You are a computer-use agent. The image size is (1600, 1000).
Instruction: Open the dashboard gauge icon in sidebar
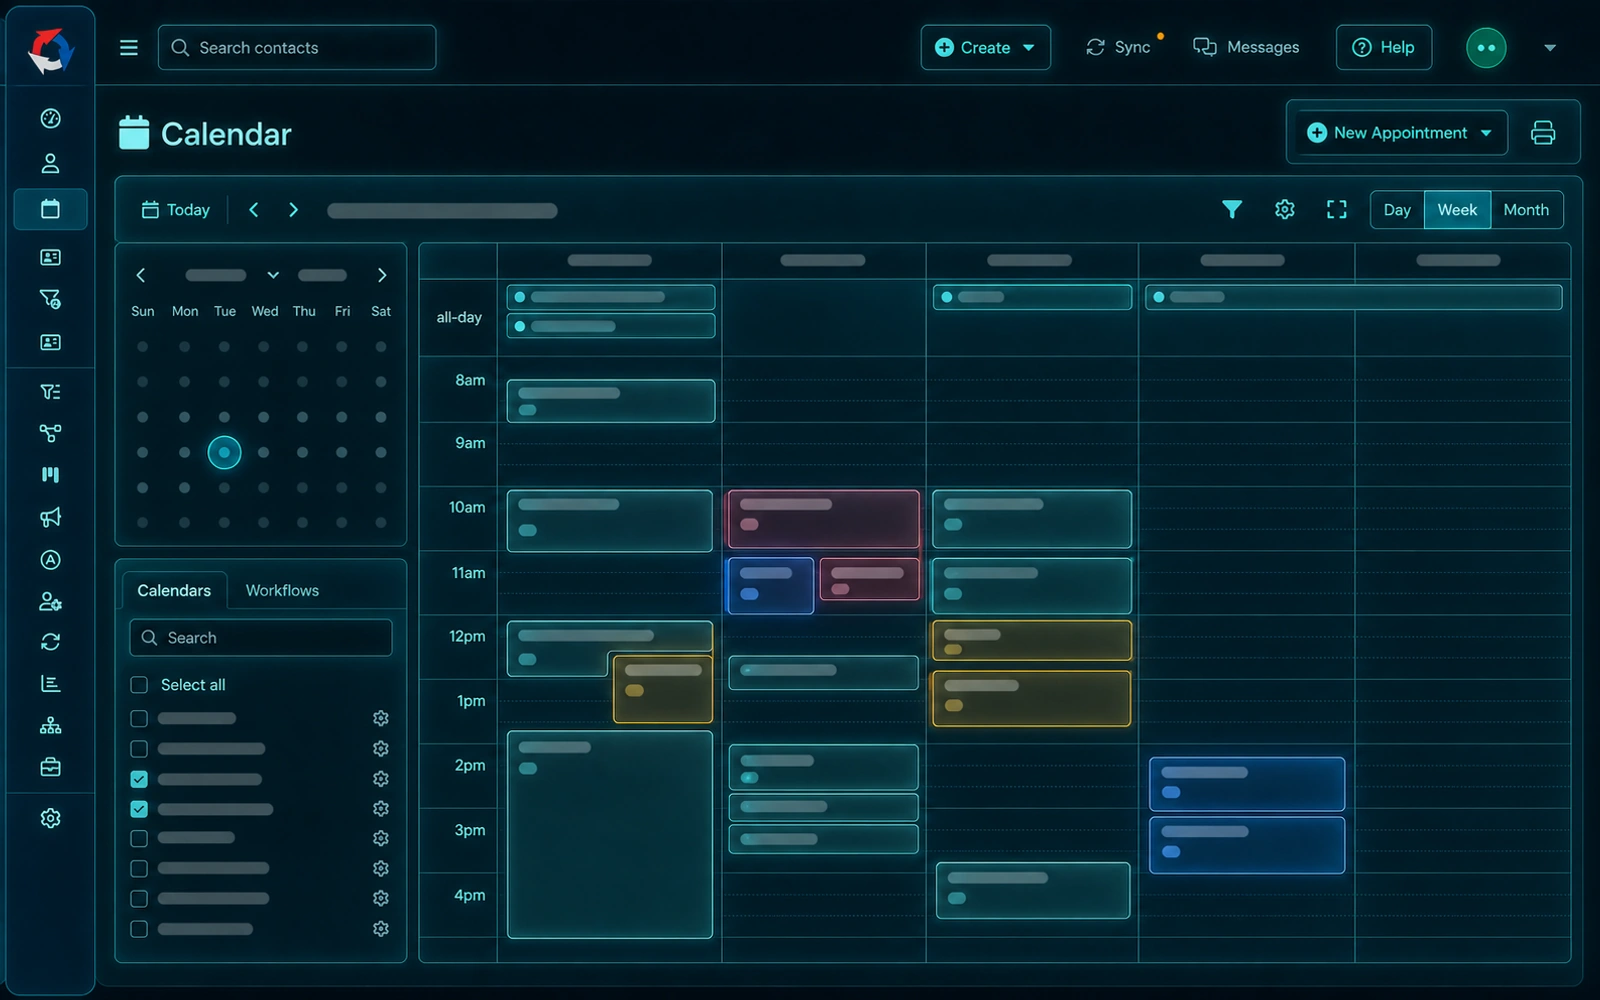50,118
